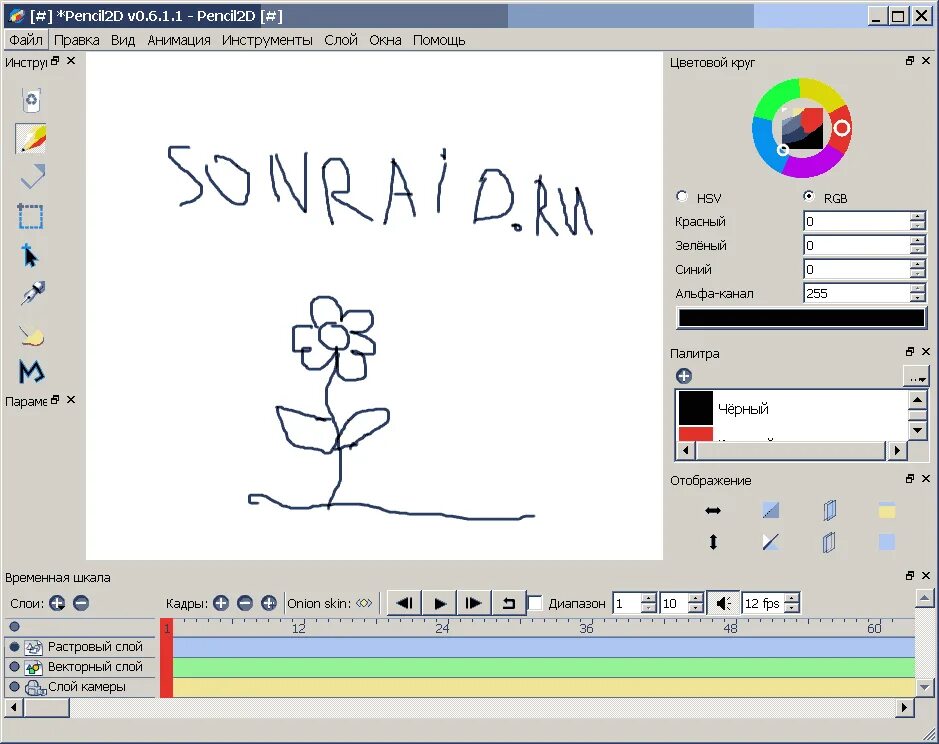Viewport: 939px width, 744px height.
Task: Increase the fps value
Action: [792, 598]
